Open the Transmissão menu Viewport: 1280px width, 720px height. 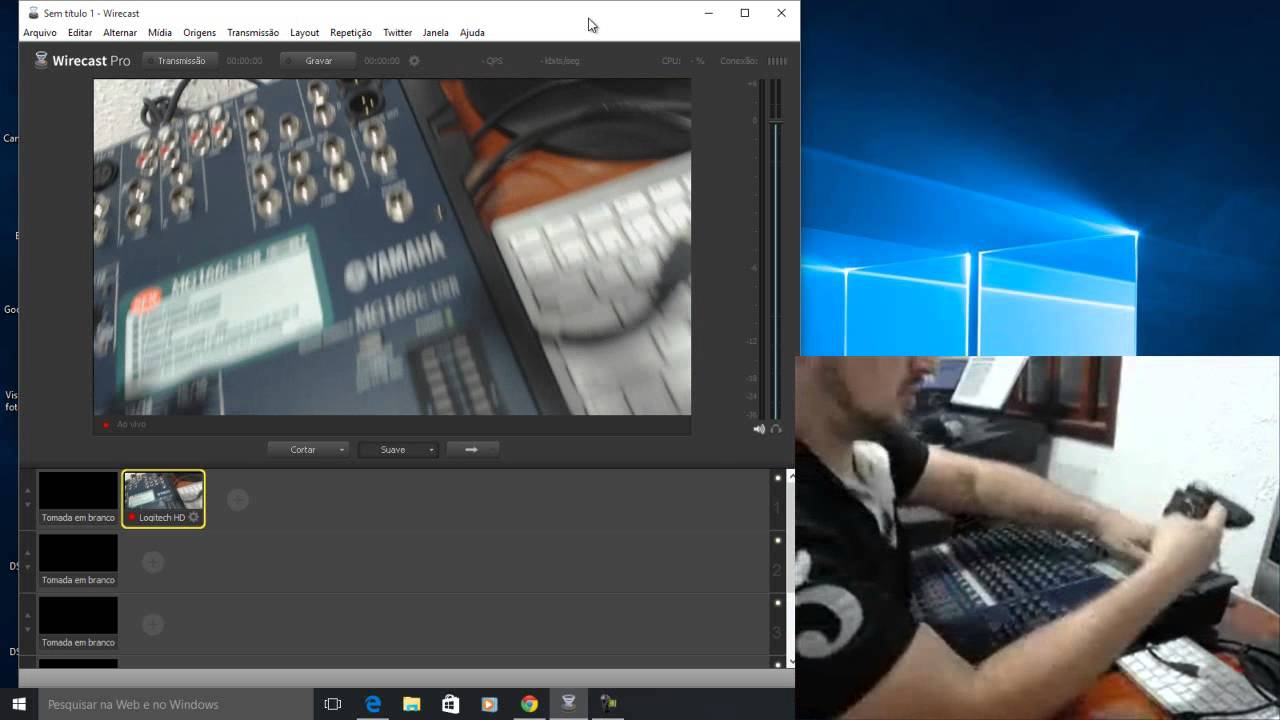(x=253, y=33)
